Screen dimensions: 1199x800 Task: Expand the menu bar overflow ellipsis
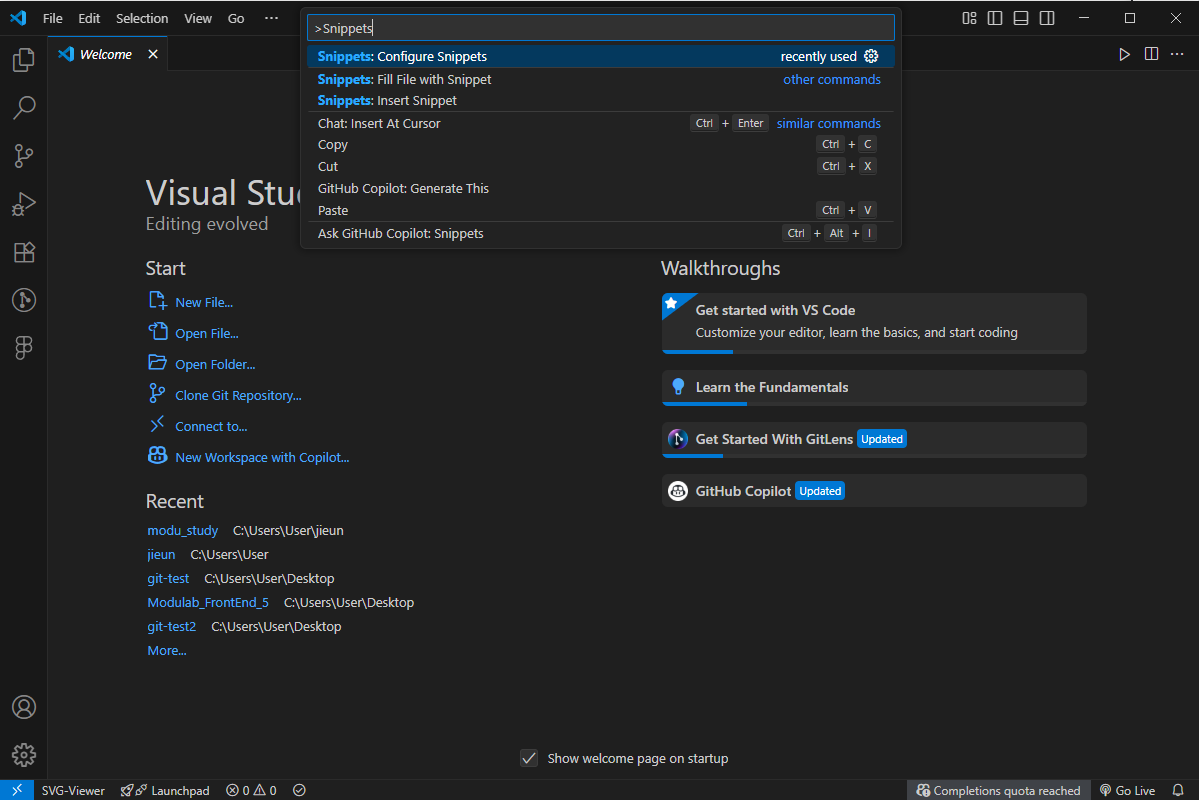pos(271,18)
